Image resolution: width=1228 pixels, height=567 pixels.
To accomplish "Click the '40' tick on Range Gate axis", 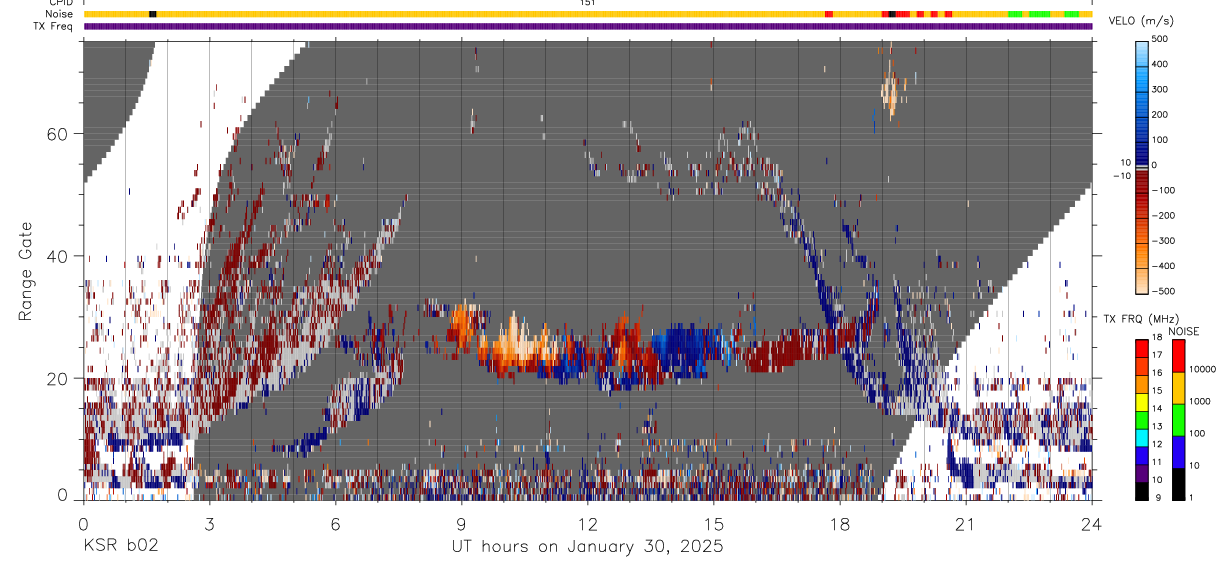I will coord(58,256).
